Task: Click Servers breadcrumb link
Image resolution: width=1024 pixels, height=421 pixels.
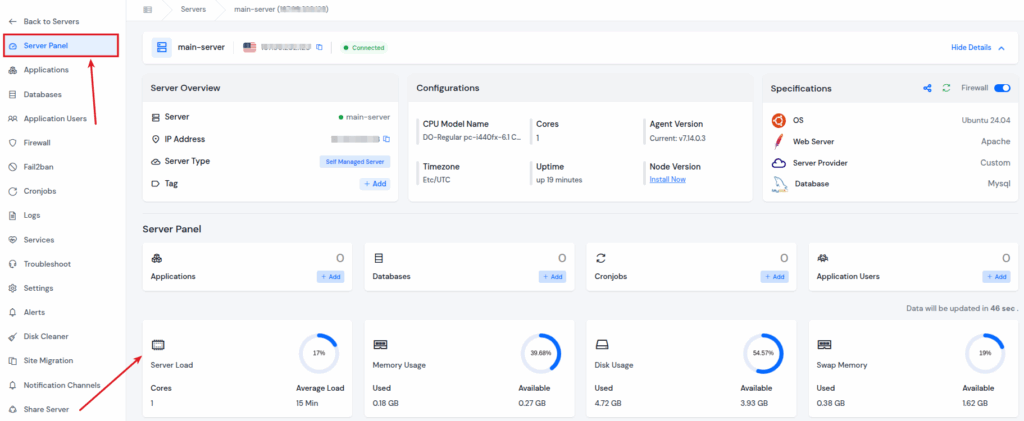Action: click(x=193, y=10)
